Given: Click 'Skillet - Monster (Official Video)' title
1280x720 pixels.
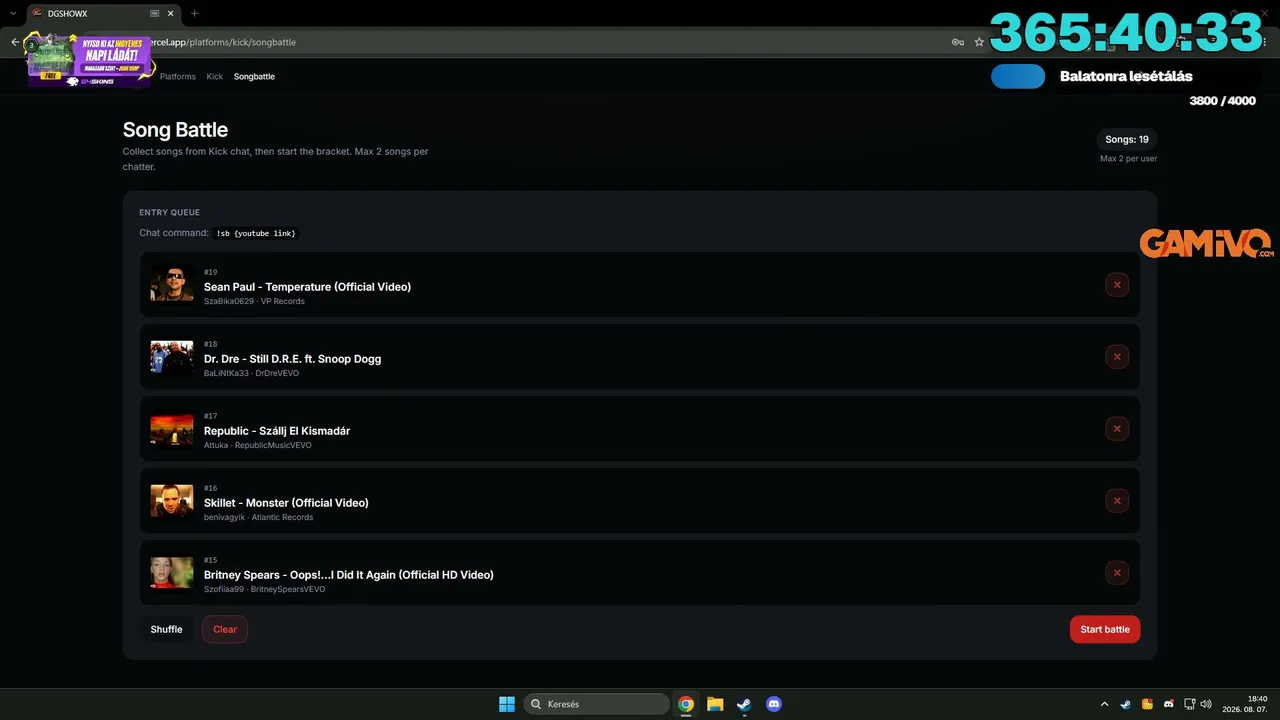Looking at the screenshot, I should 286,503.
